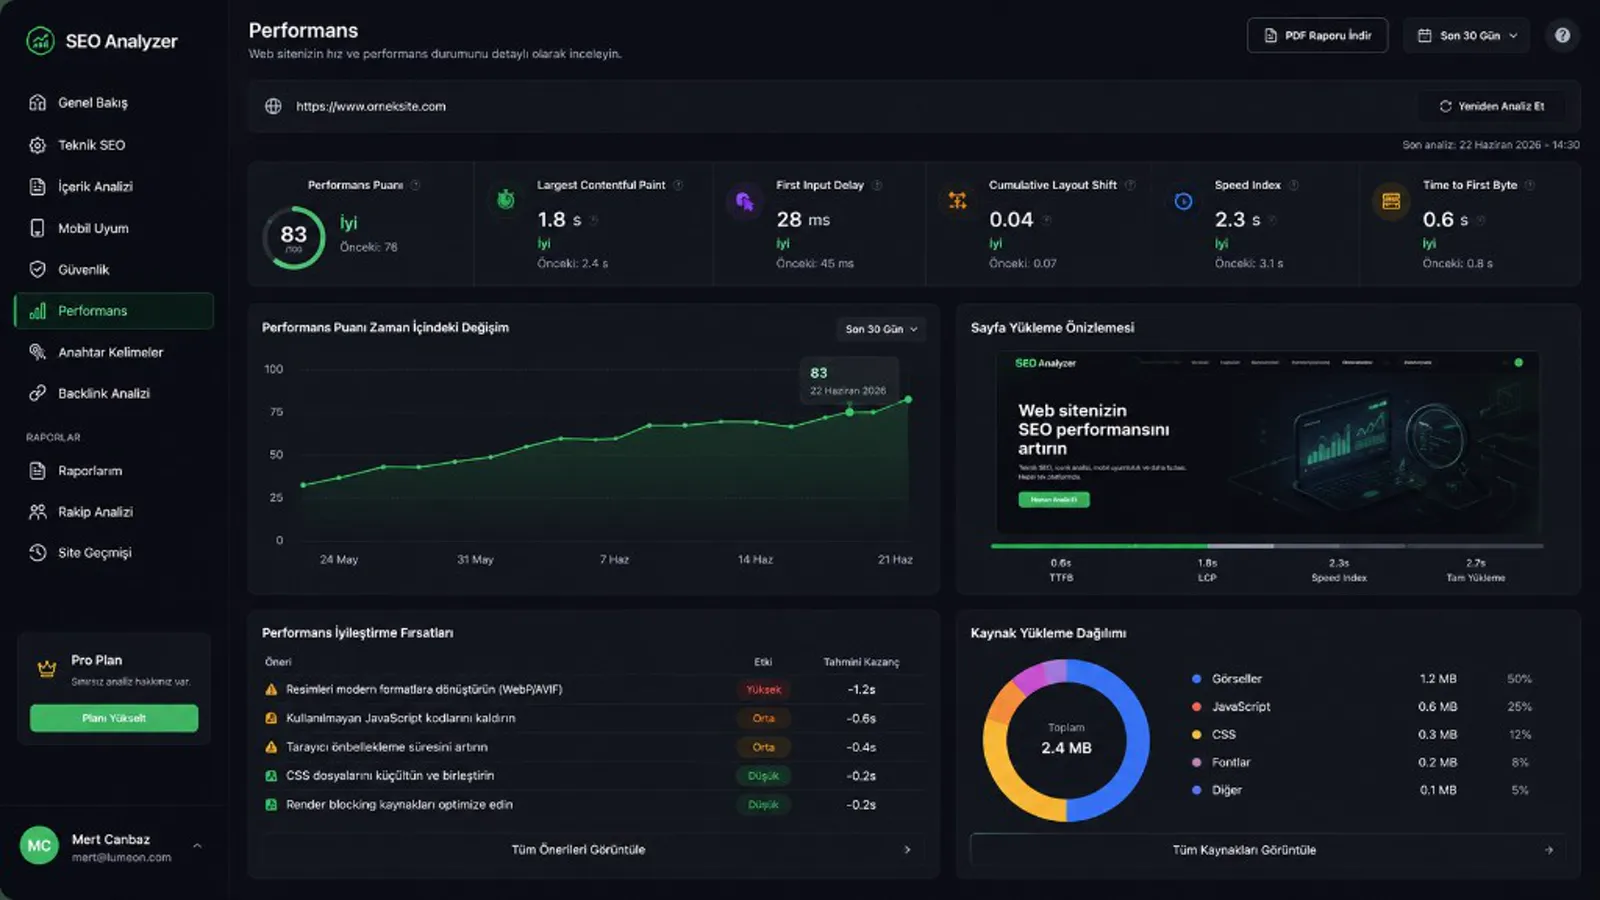Open the Son 30 Gün header dropdown
Viewport: 1600px width, 900px height.
pos(1467,35)
